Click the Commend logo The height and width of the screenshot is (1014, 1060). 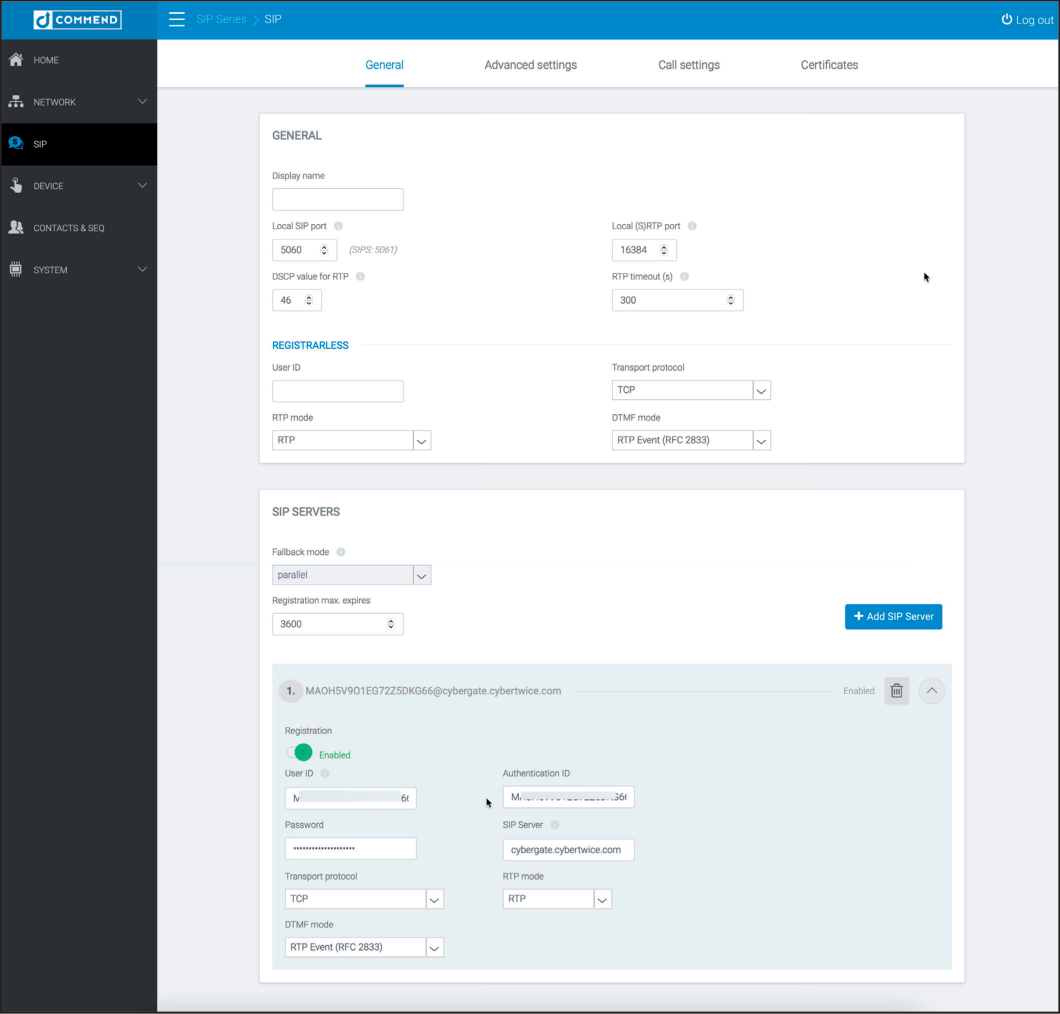coord(78,20)
